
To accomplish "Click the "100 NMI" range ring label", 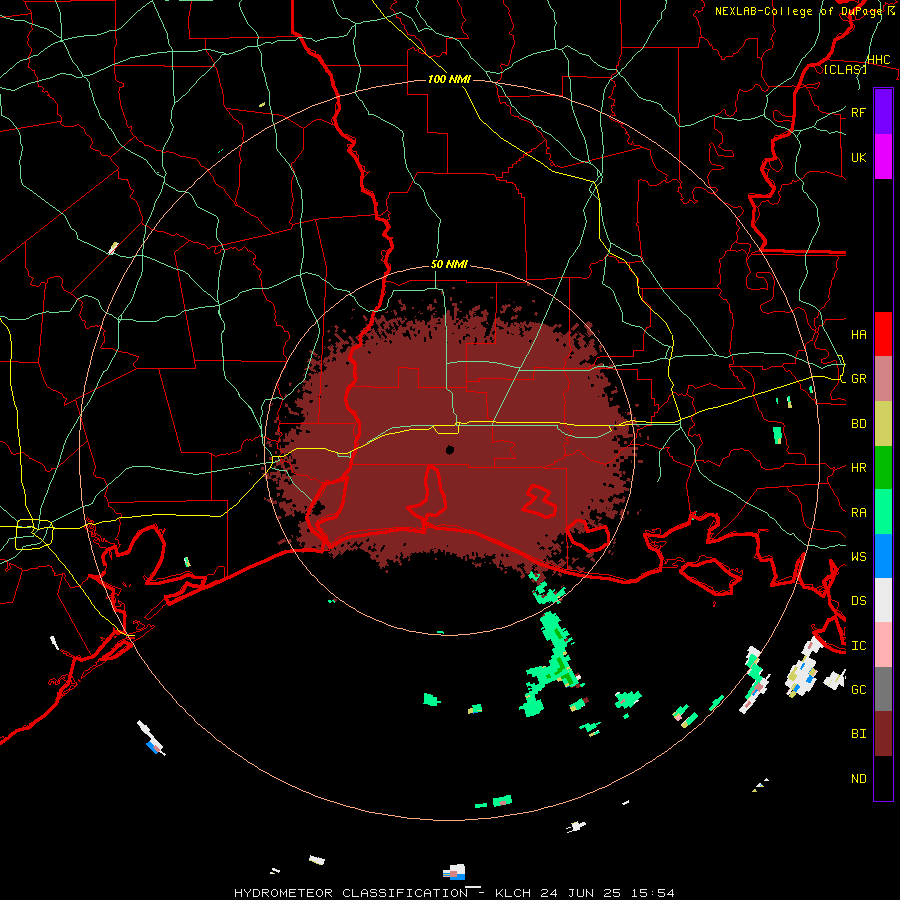I will pos(449,79).
